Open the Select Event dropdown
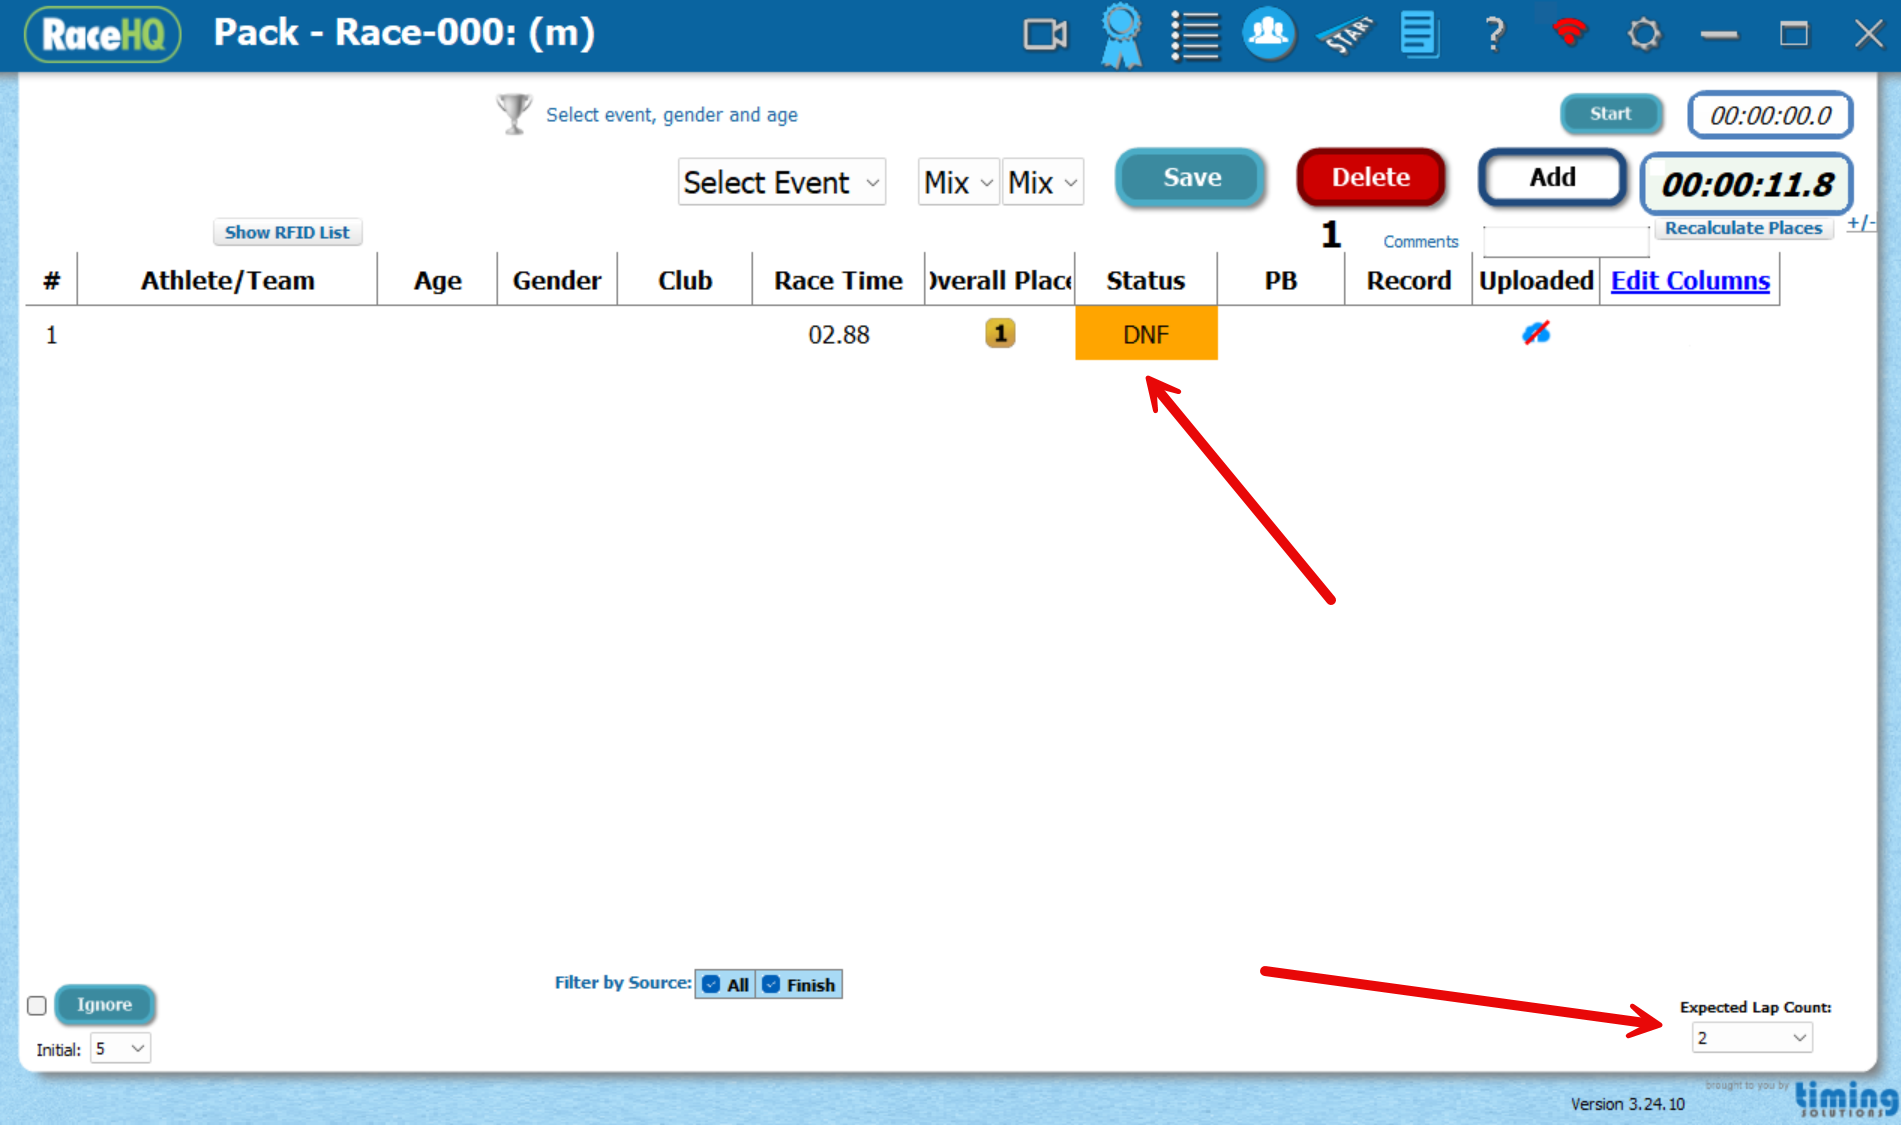Viewport: 1901px width, 1125px height. 781,182
